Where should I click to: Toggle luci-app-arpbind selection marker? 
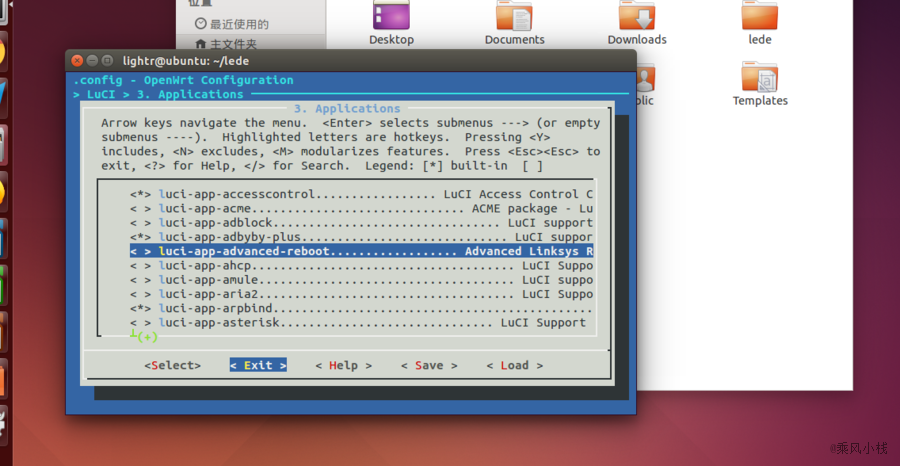[141, 309]
